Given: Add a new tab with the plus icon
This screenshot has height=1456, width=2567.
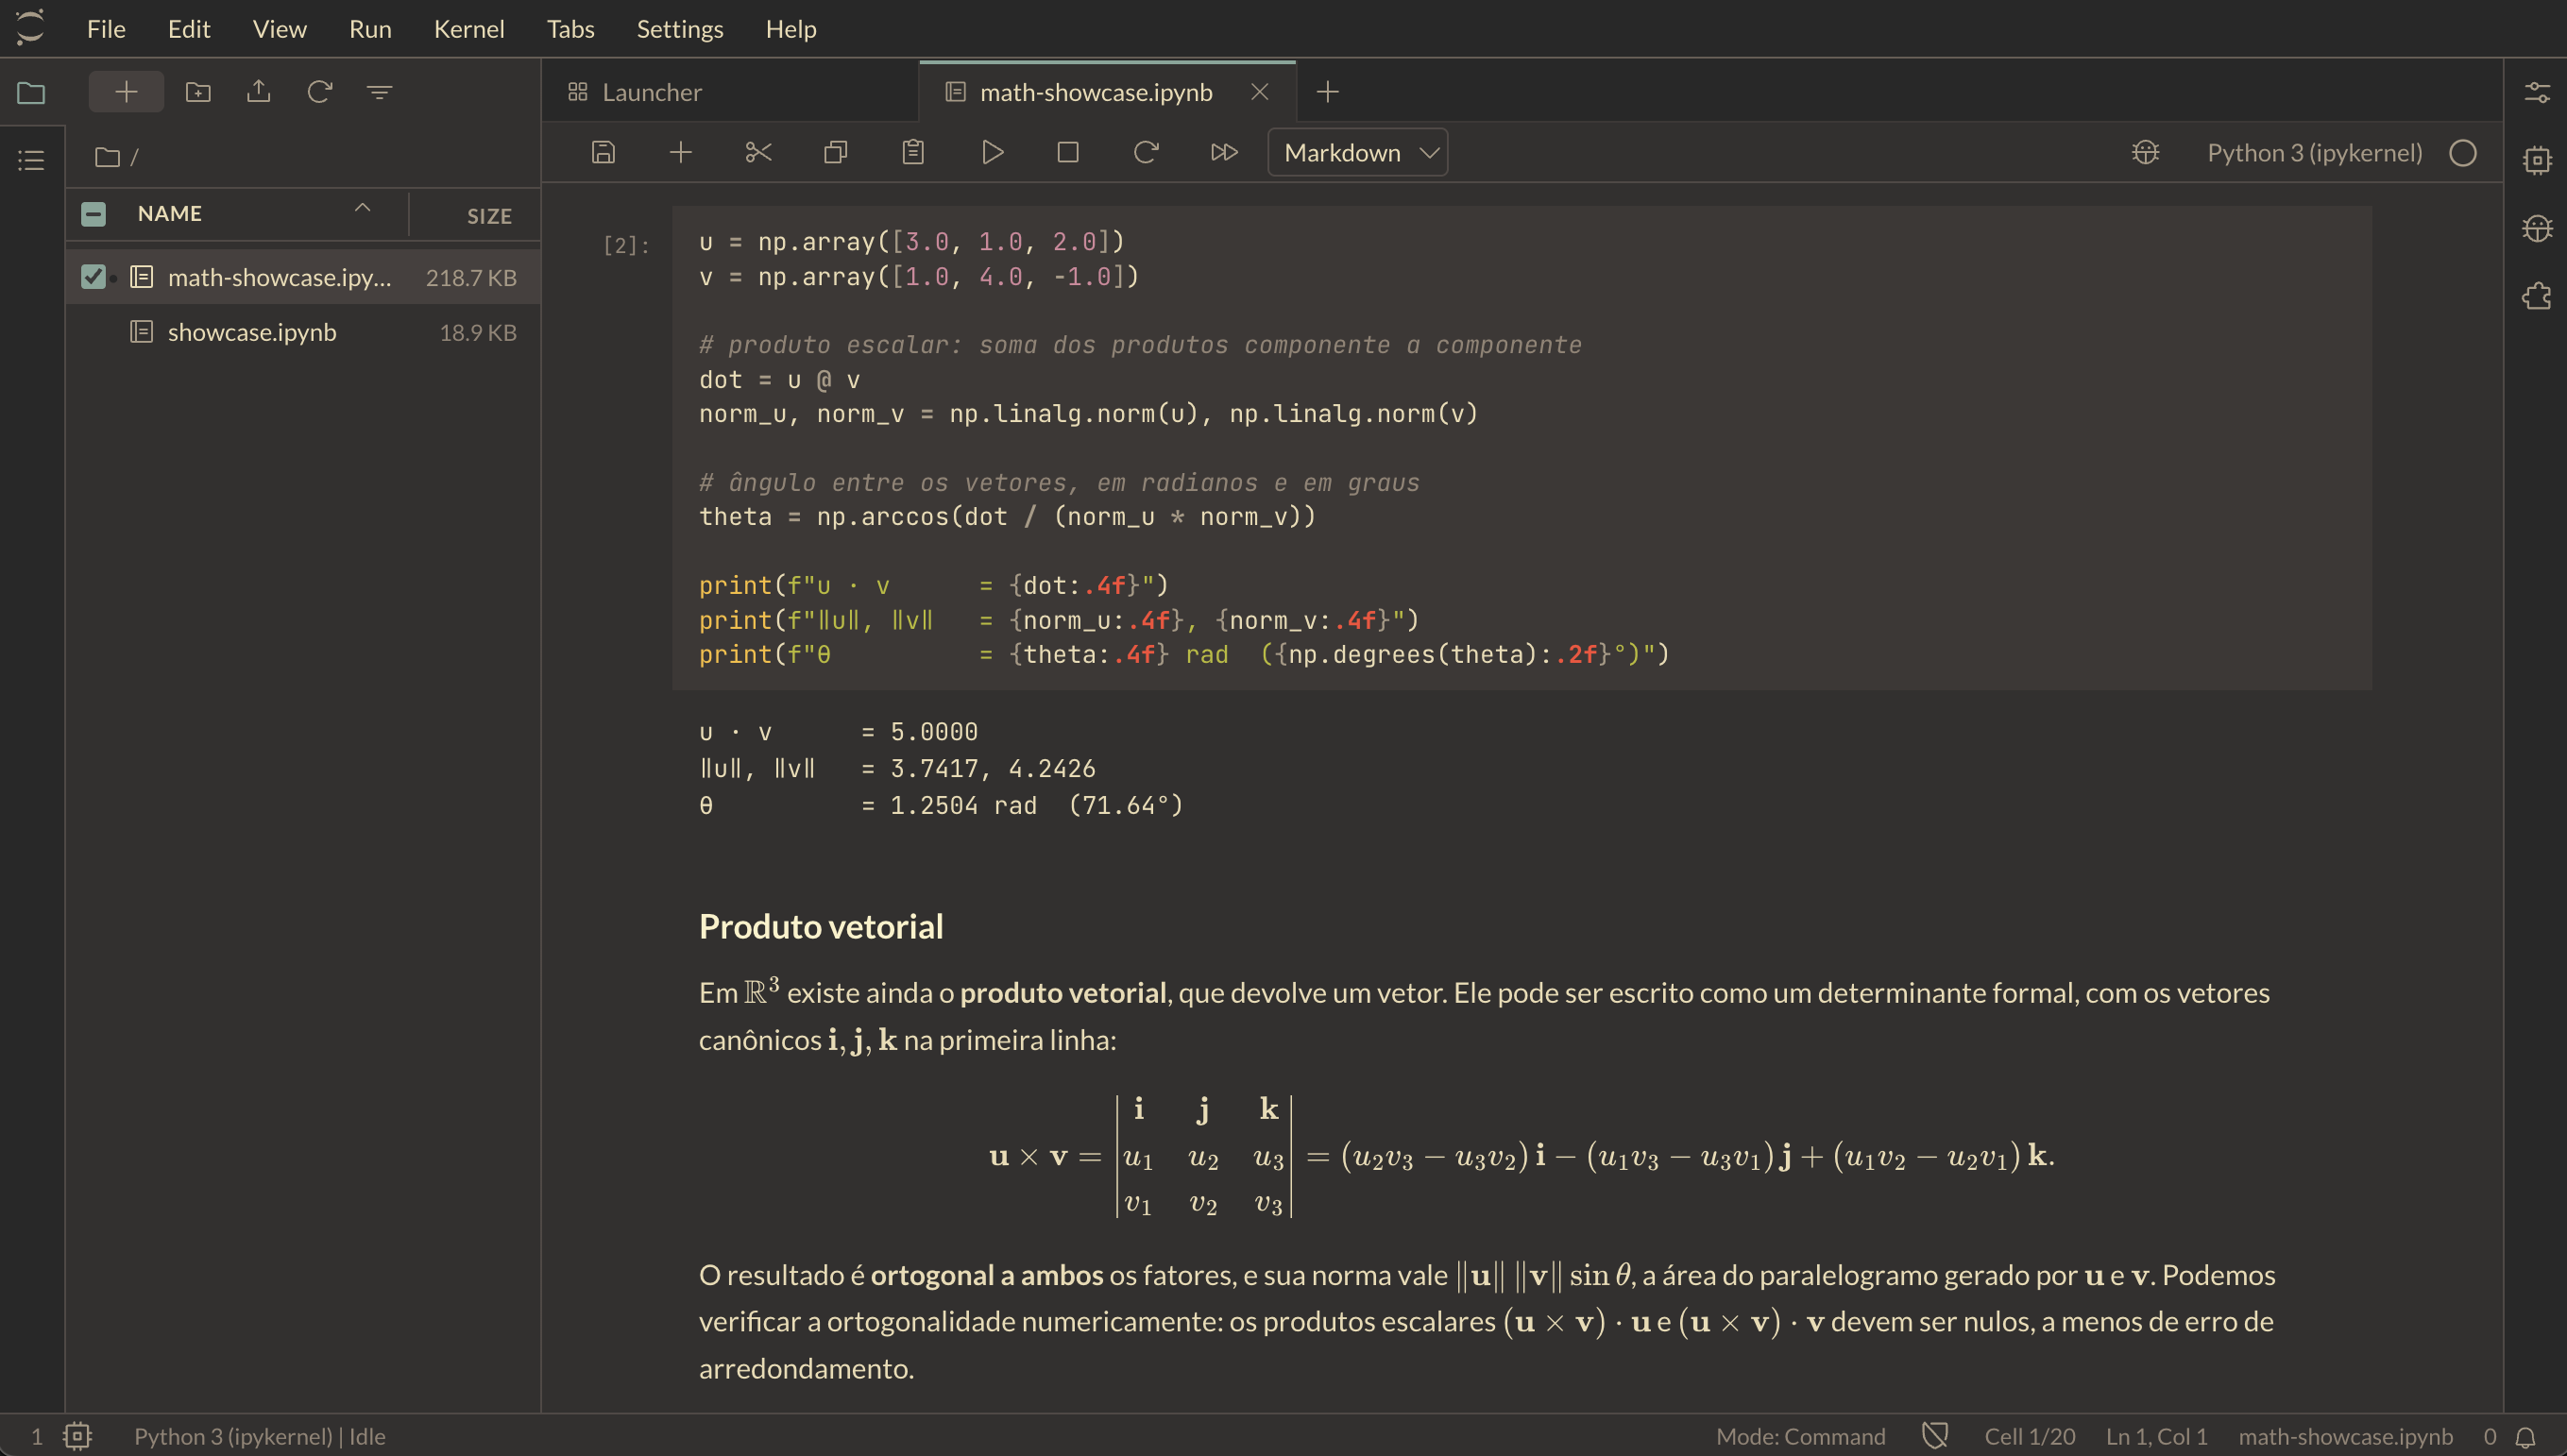Looking at the screenshot, I should (x=1327, y=92).
